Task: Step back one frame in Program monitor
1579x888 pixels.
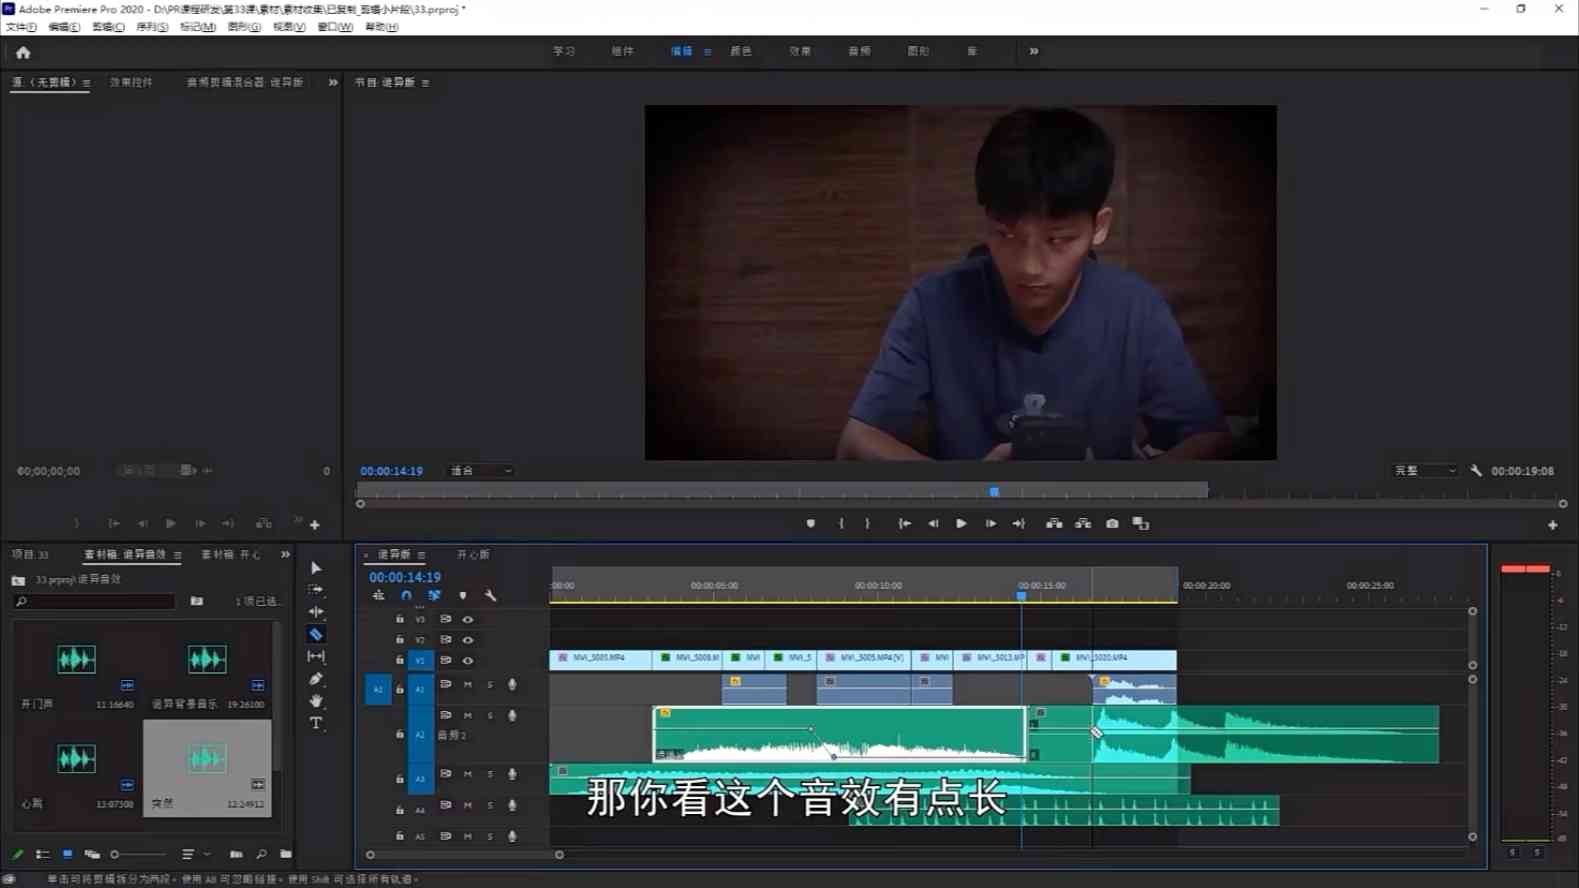Action: click(933, 524)
